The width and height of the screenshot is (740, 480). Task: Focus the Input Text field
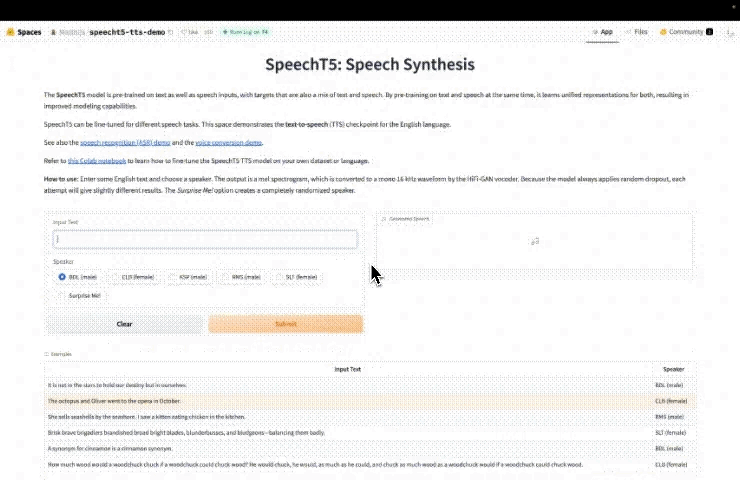(x=205, y=239)
